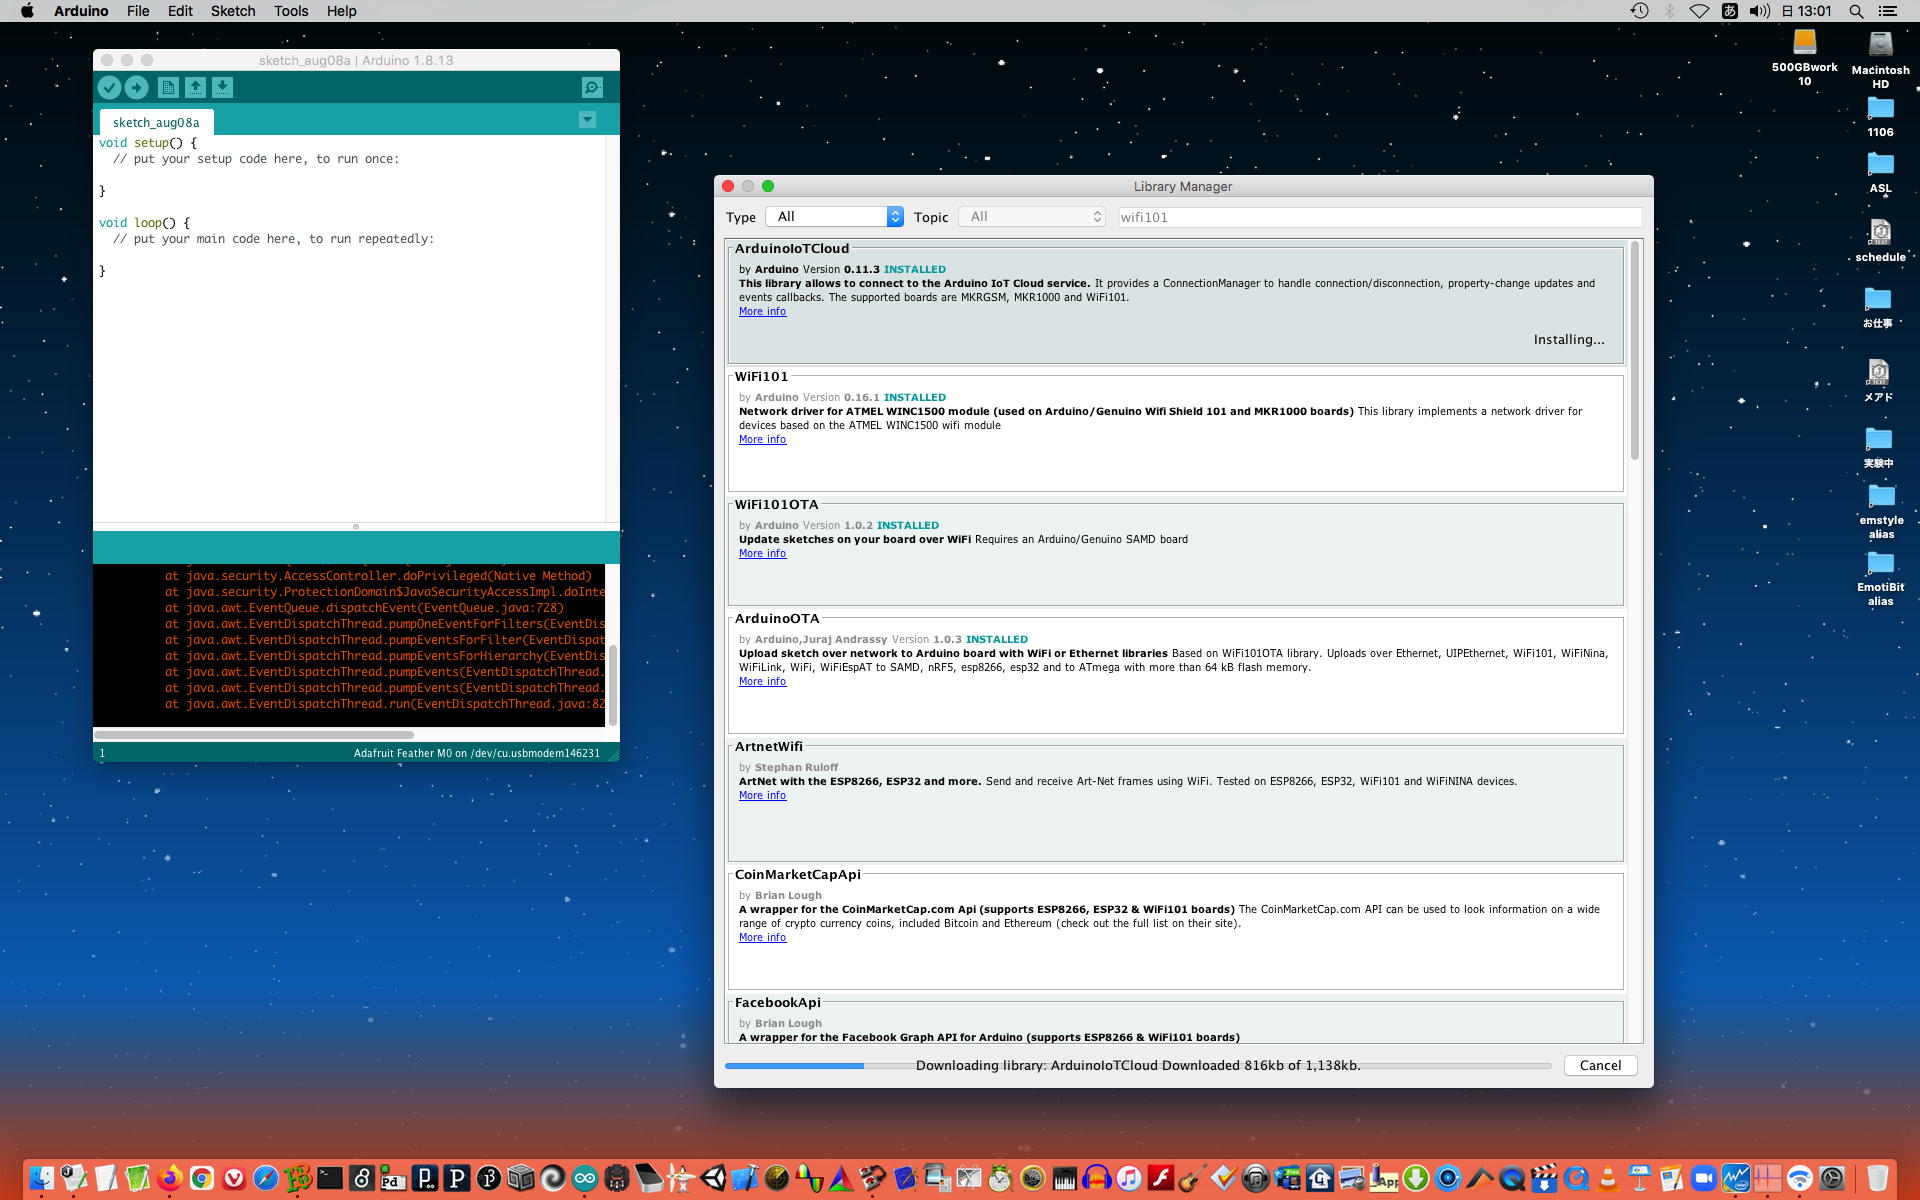This screenshot has width=1920, height=1200.
Task: Open More info link for WiFi101
Action: [x=762, y=439]
